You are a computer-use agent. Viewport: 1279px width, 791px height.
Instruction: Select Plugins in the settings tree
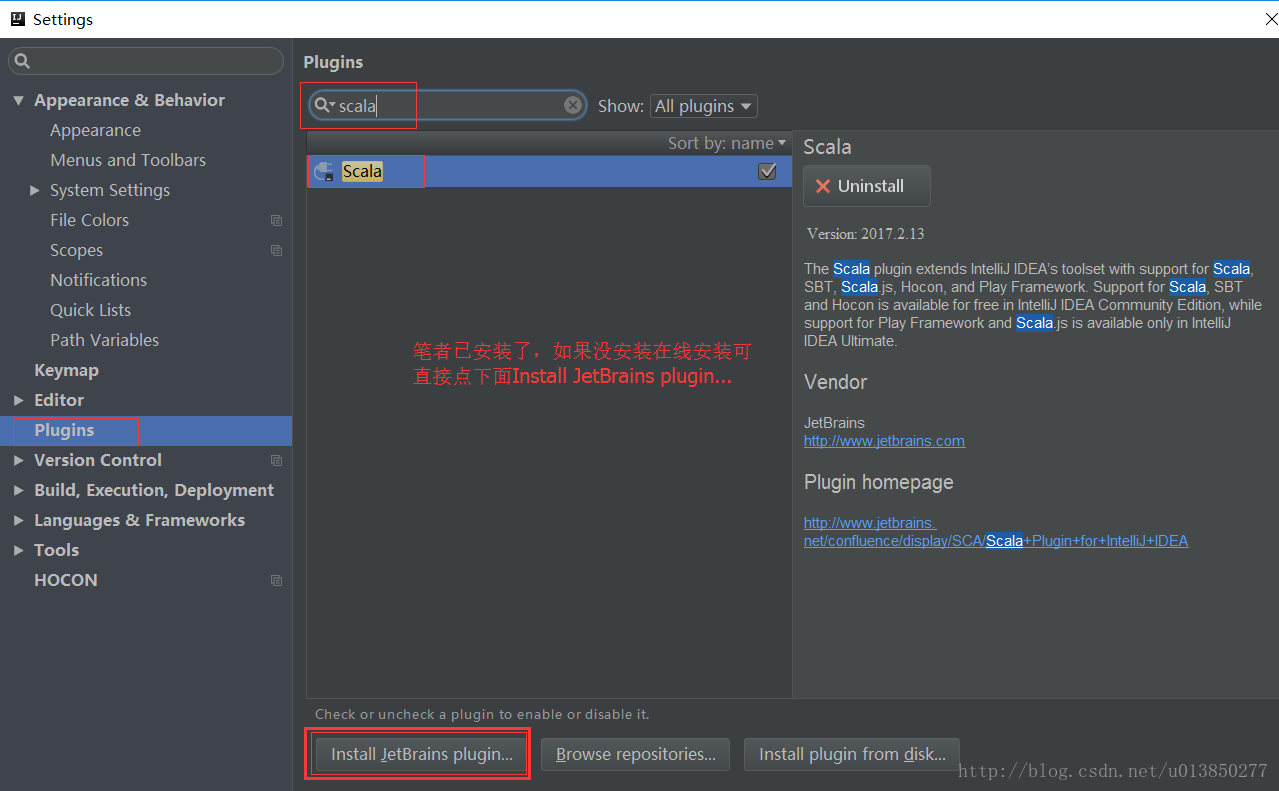[146, 430]
